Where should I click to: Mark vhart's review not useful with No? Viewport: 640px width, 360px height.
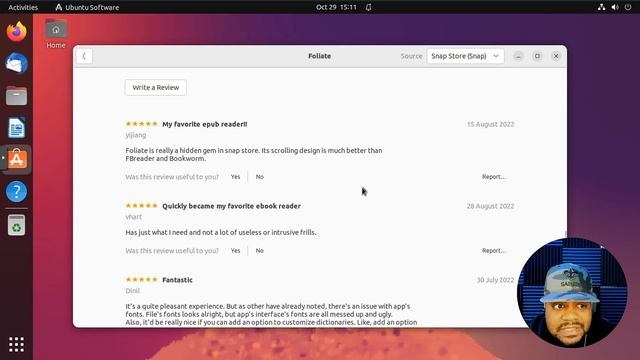(260, 251)
